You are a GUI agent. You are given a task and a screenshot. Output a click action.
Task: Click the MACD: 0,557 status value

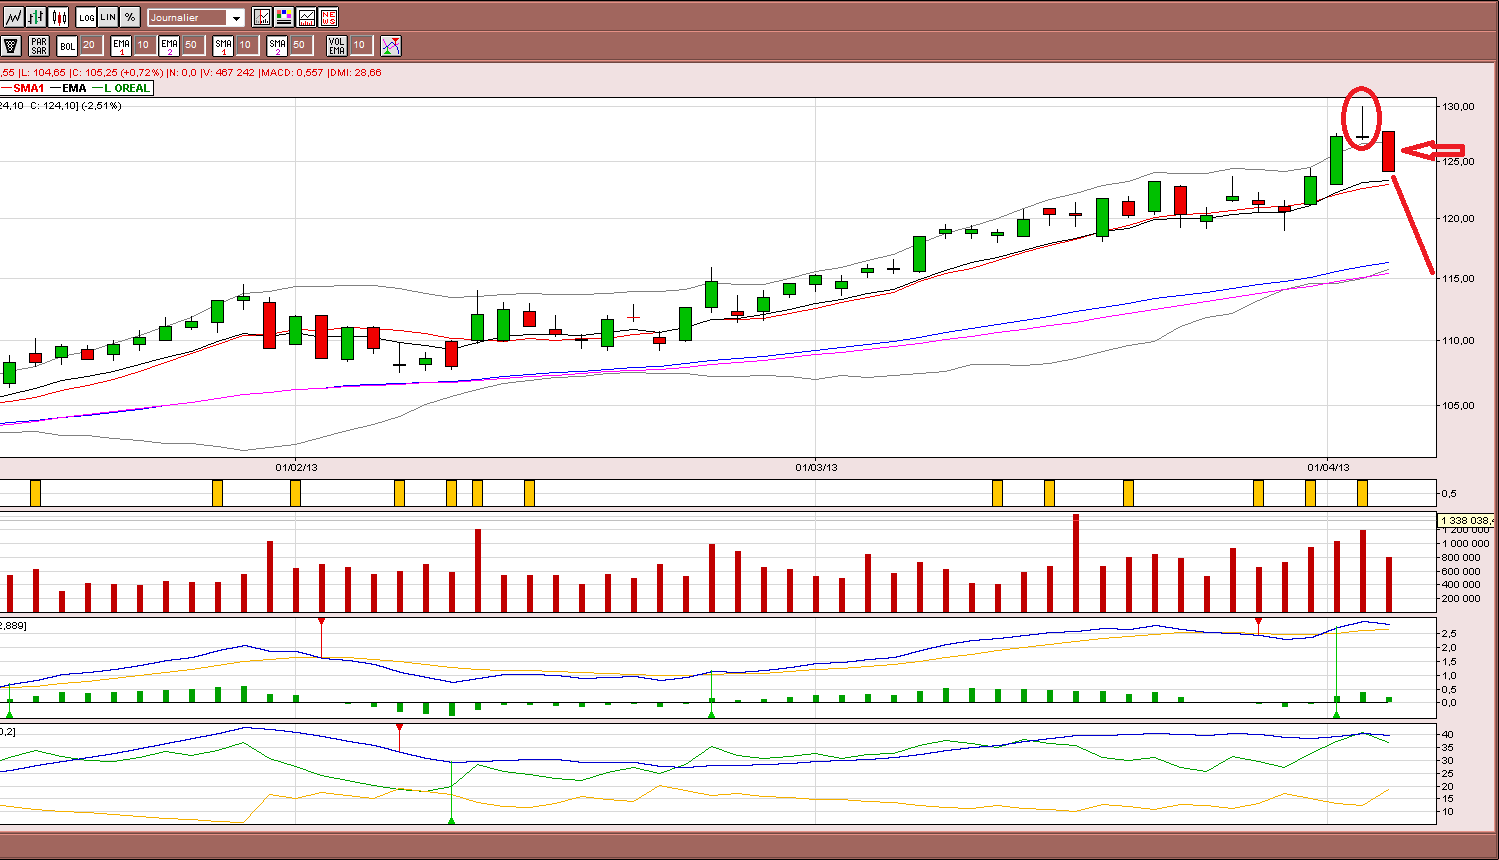[292, 72]
